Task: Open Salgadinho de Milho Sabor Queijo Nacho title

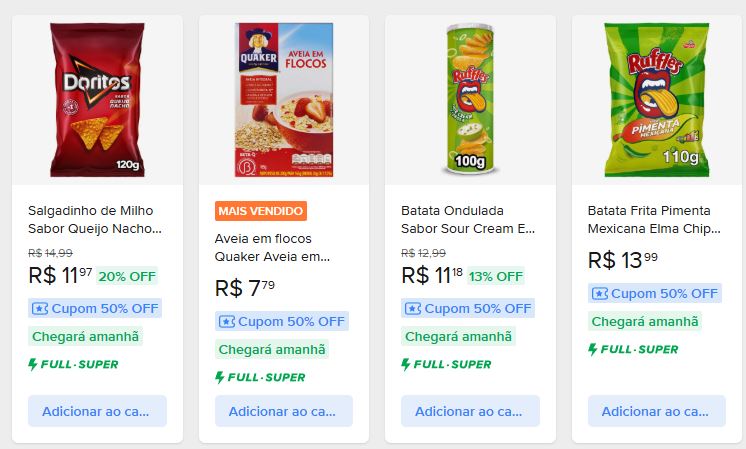Action: click(x=95, y=220)
